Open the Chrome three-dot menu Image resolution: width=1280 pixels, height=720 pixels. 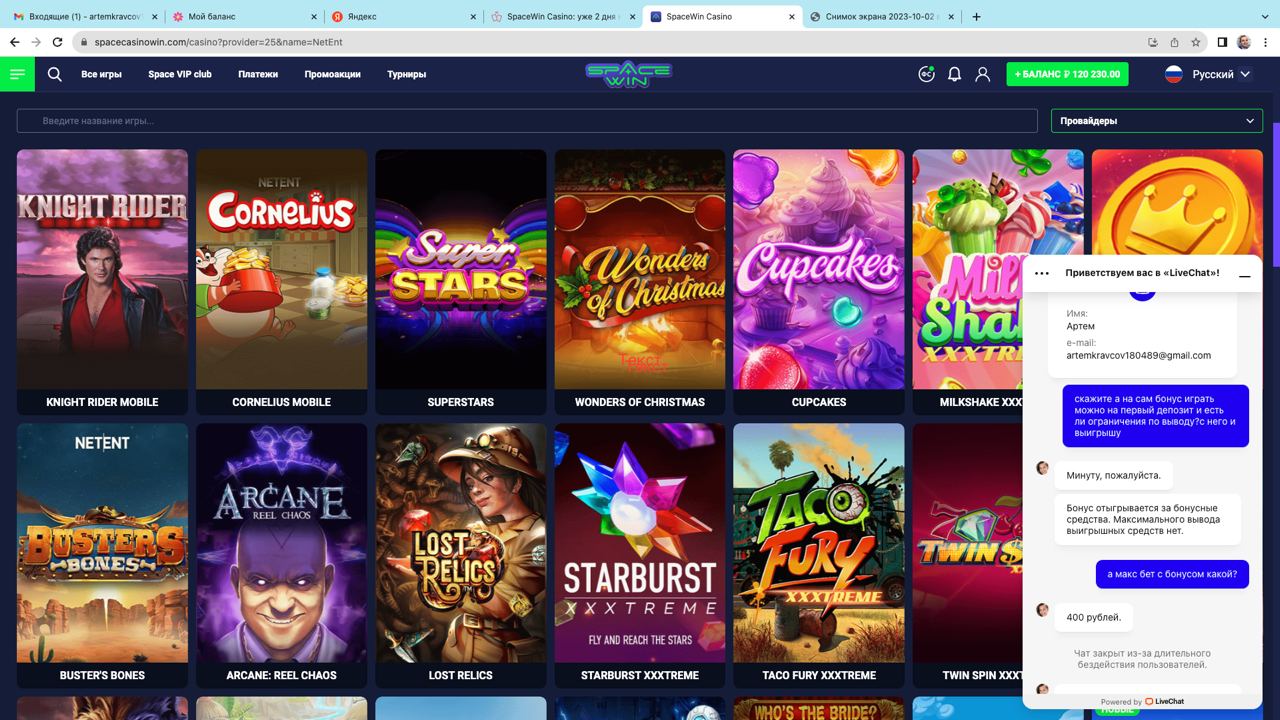coord(1265,42)
